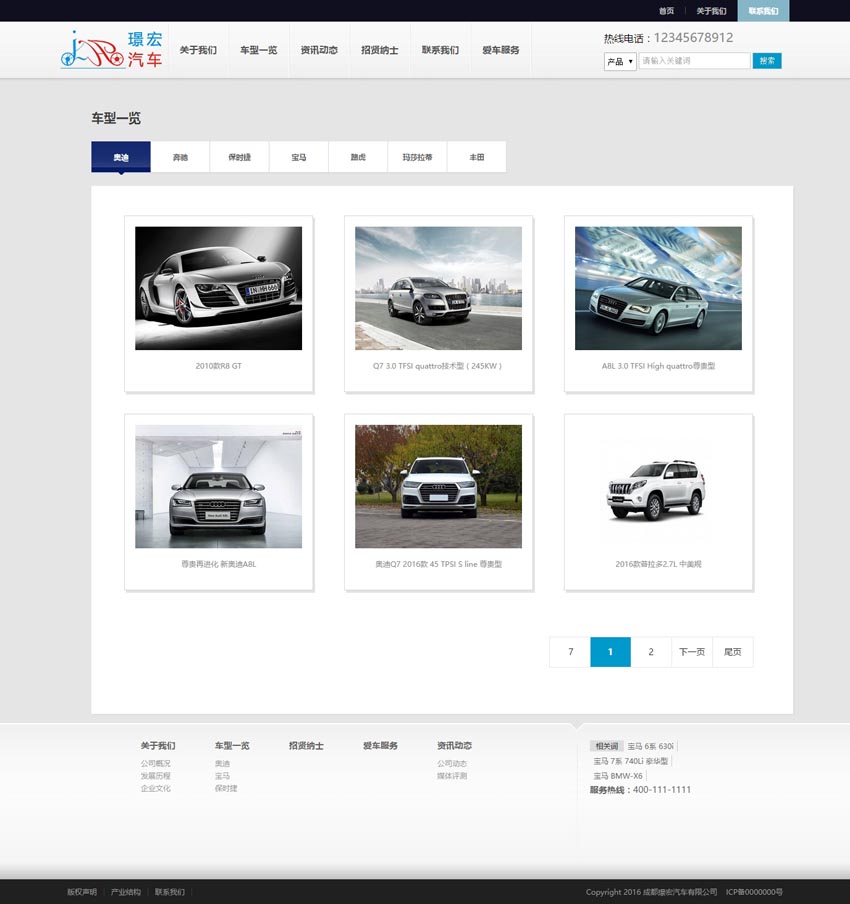Open the 企业文化 footer link

tap(156, 788)
